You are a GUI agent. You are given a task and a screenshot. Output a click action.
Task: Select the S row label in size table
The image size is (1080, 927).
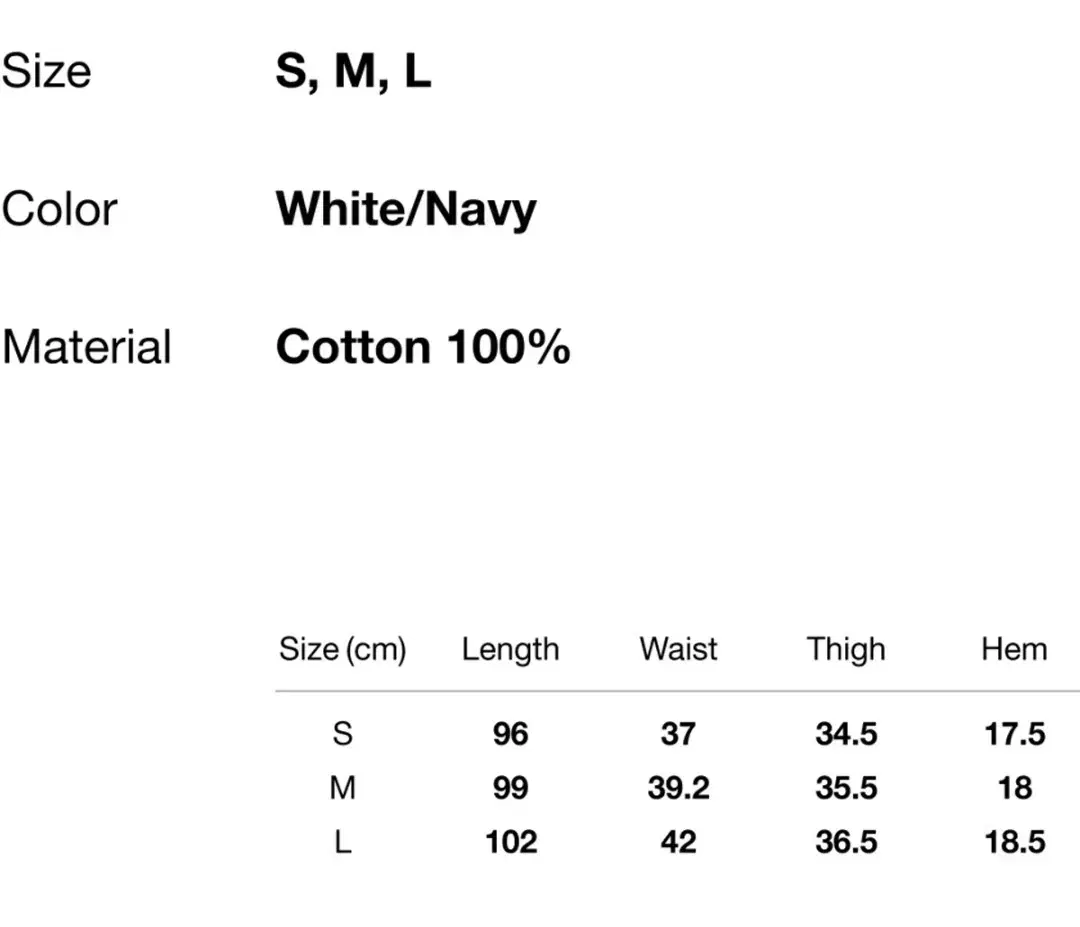342,733
